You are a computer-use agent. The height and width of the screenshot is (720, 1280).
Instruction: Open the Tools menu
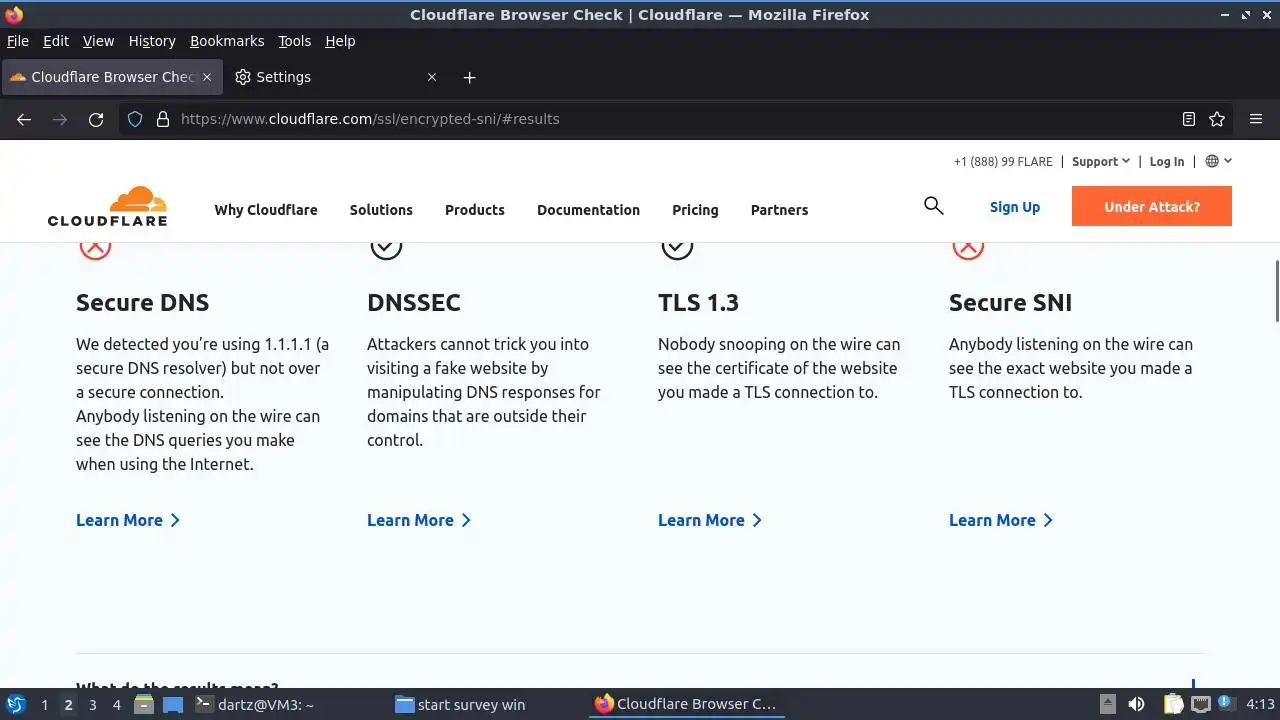294,41
